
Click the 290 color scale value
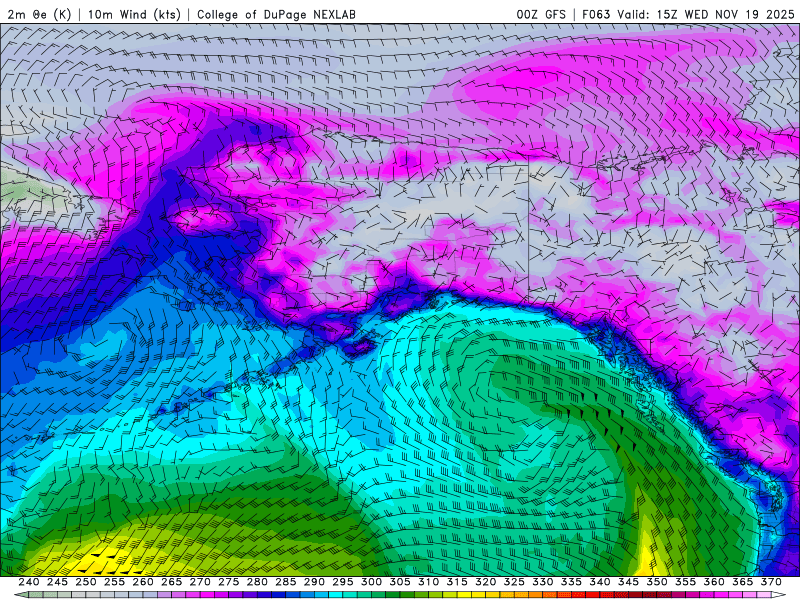314,582
